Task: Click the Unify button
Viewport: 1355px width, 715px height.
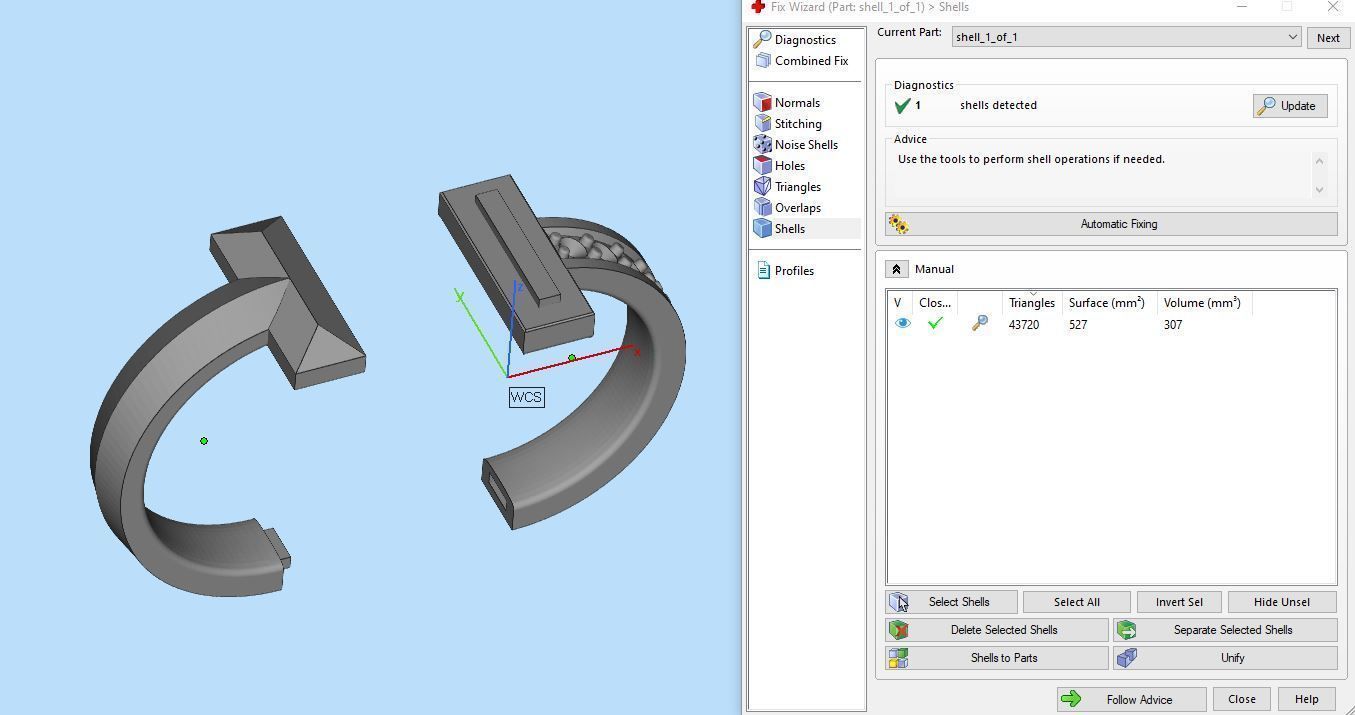Action: coord(1226,658)
